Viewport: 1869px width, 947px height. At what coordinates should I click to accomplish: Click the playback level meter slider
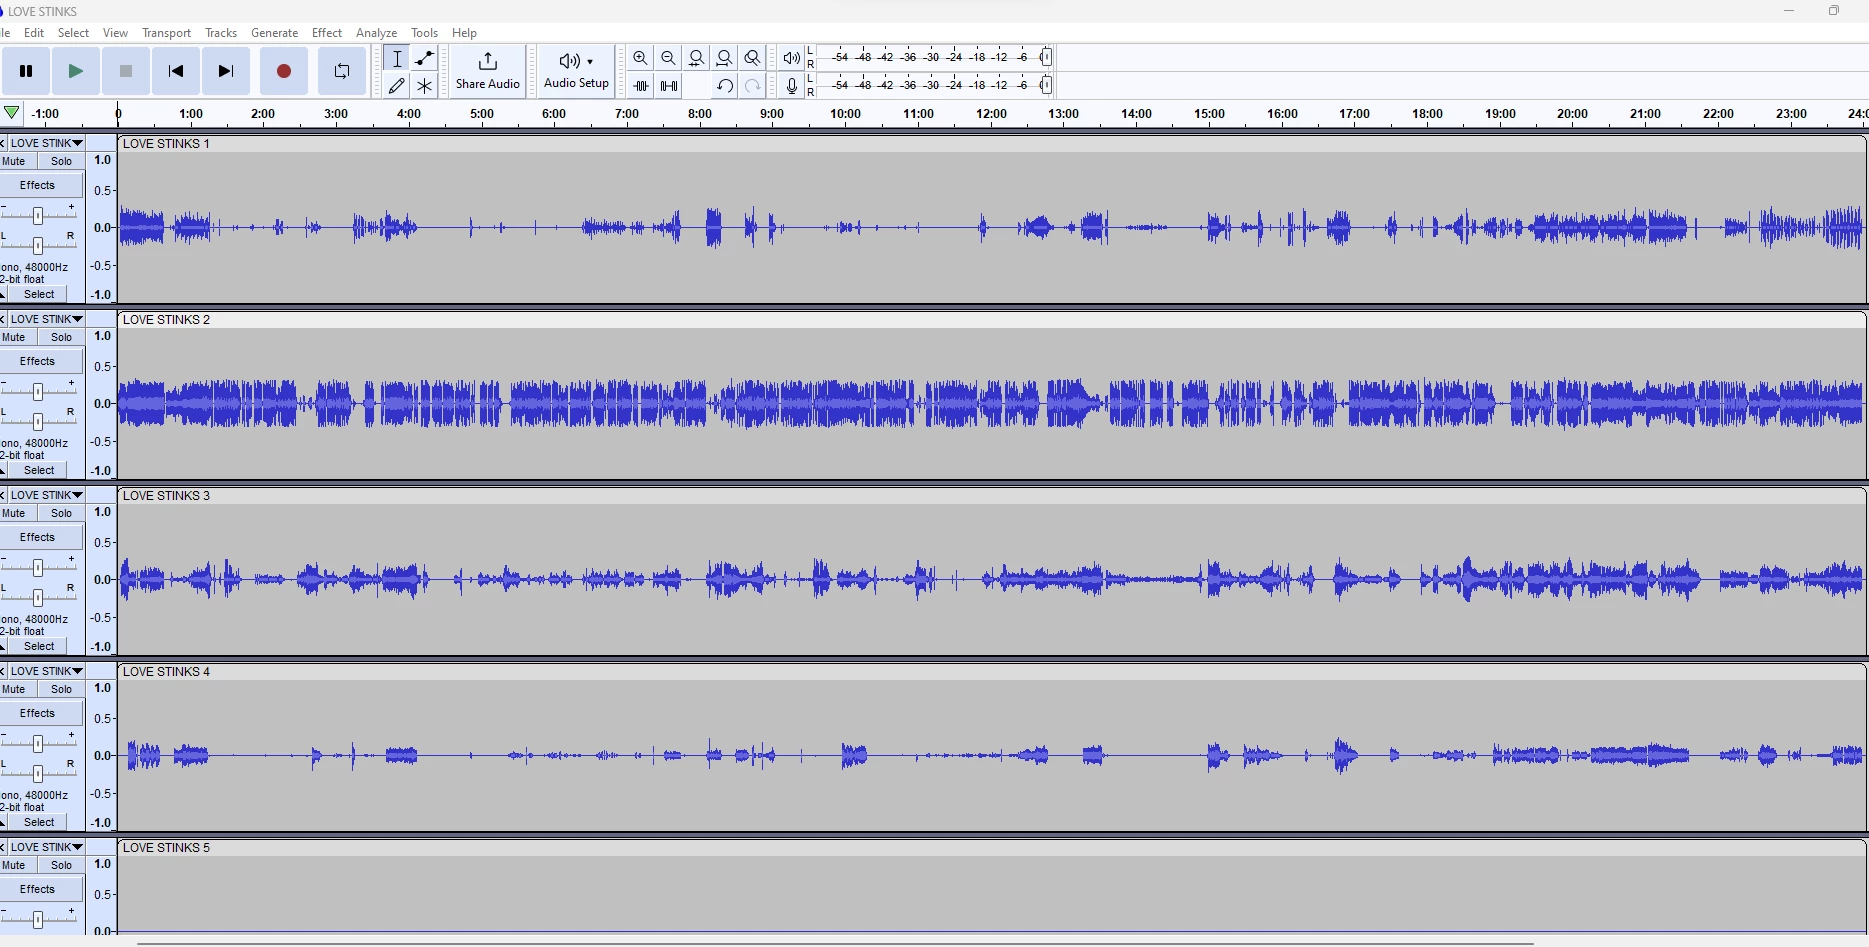[x=1046, y=58]
